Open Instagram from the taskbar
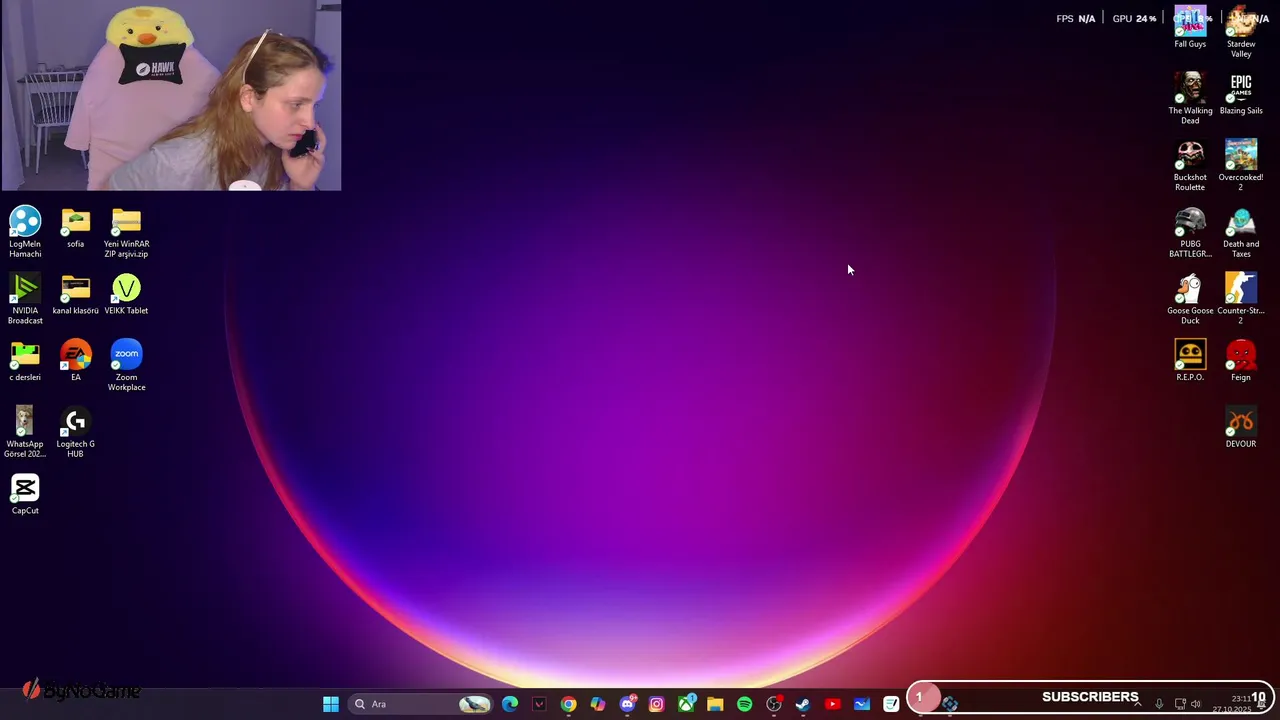Screen dimensions: 1280x720 656,704
